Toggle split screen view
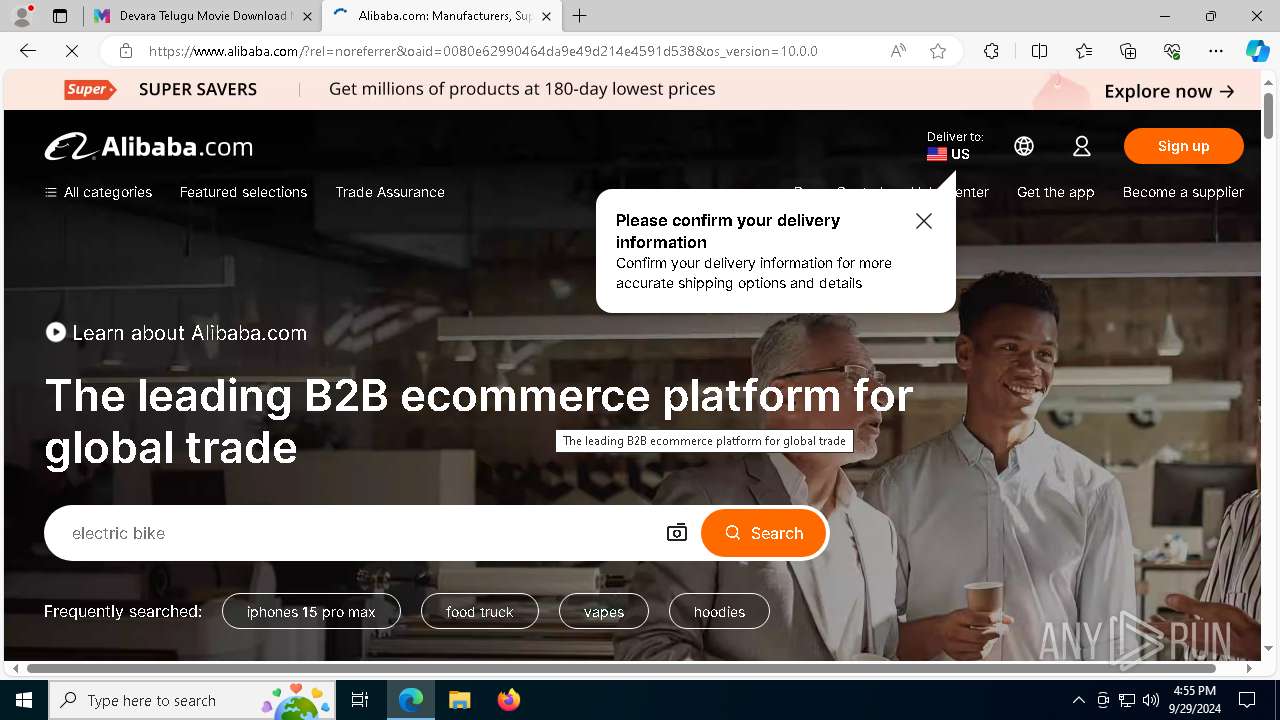The width and height of the screenshot is (1280, 720). point(1039,51)
